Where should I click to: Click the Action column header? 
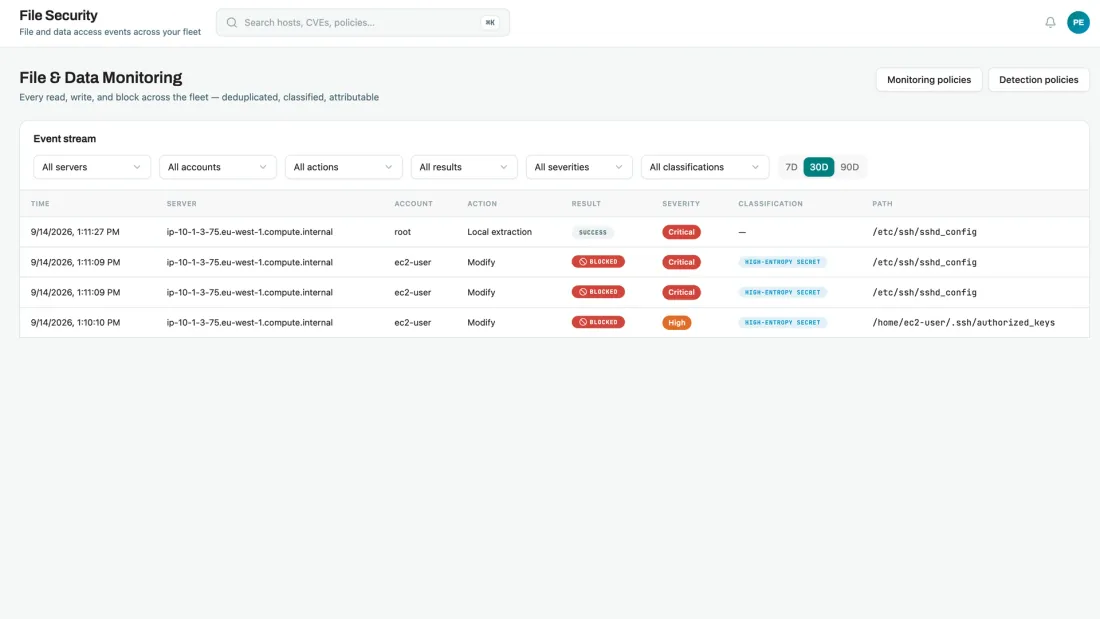click(x=482, y=204)
